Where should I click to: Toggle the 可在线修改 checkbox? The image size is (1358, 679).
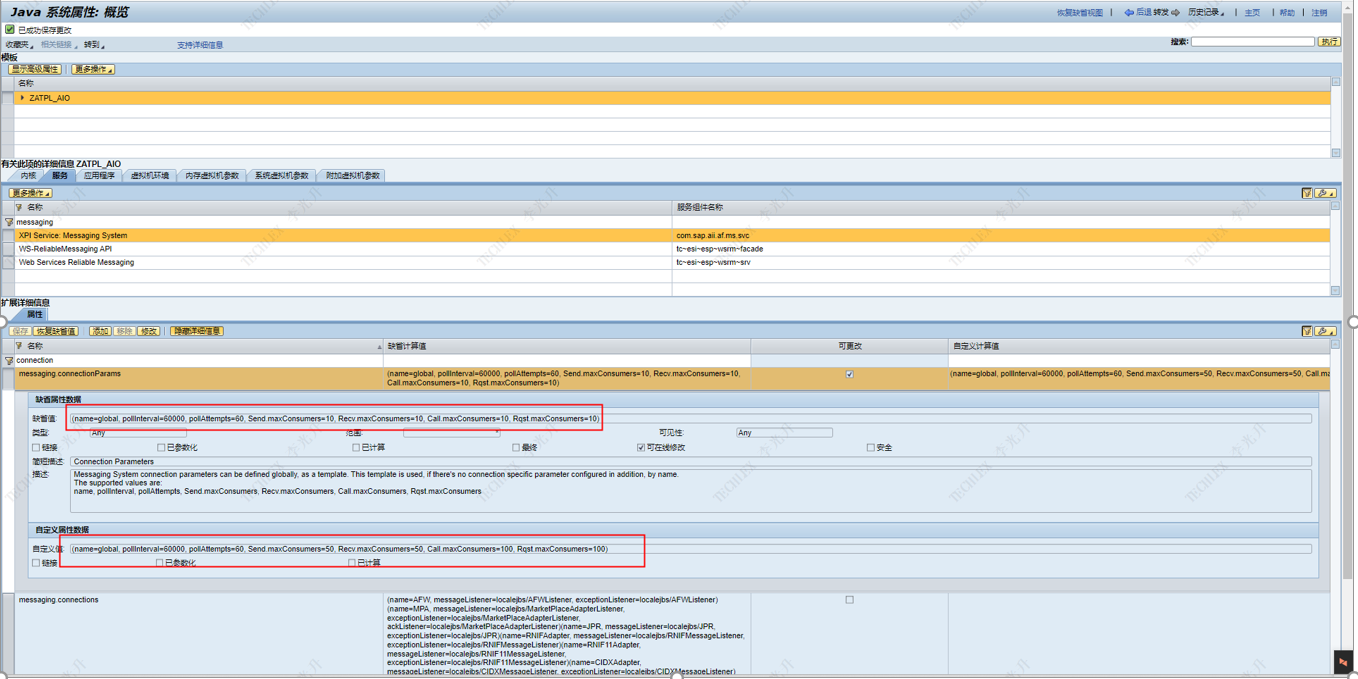[641, 448]
